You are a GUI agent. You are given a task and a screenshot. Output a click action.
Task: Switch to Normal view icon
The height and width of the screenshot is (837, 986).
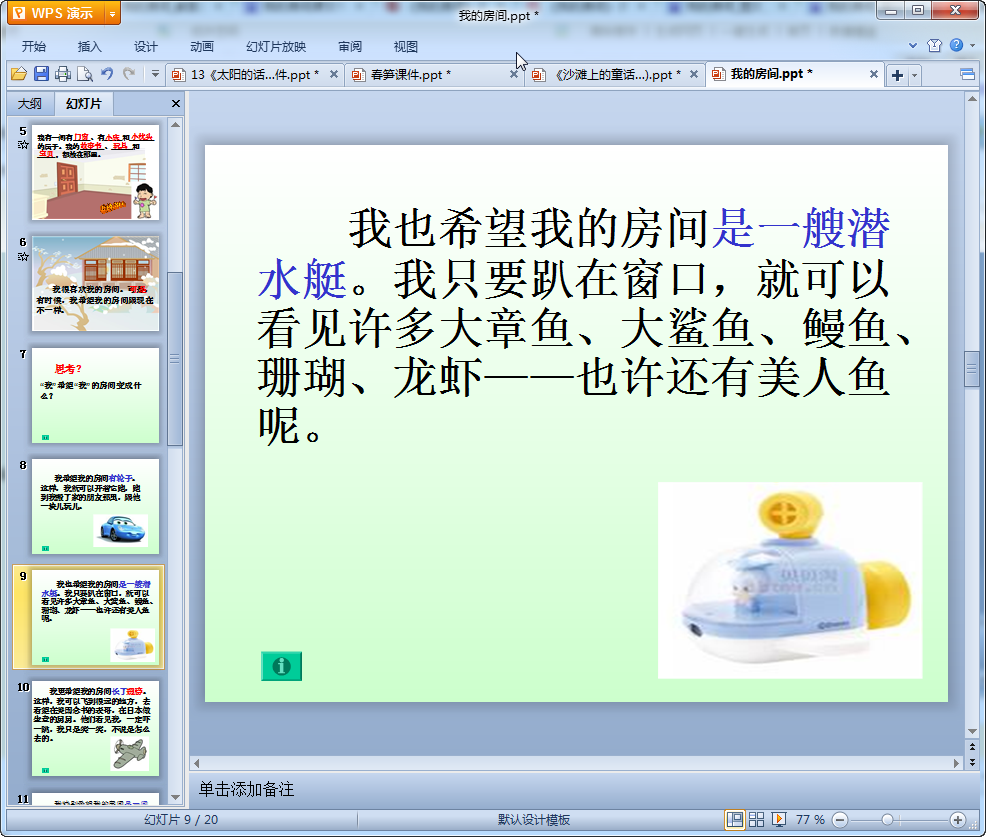click(x=734, y=819)
